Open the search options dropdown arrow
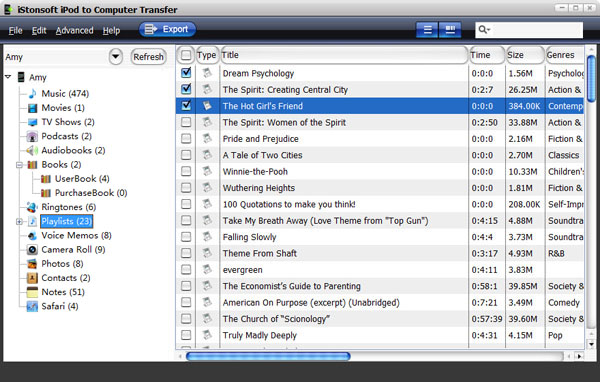The width and height of the screenshot is (600, 382). pos(489,30)
